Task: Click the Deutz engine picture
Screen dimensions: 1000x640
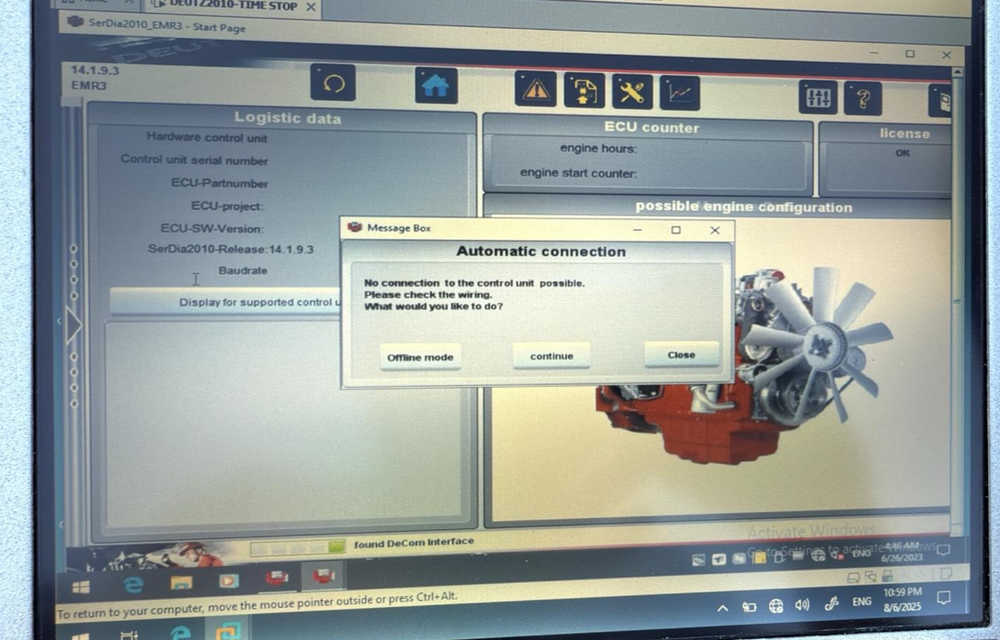Action: point(744,365)
